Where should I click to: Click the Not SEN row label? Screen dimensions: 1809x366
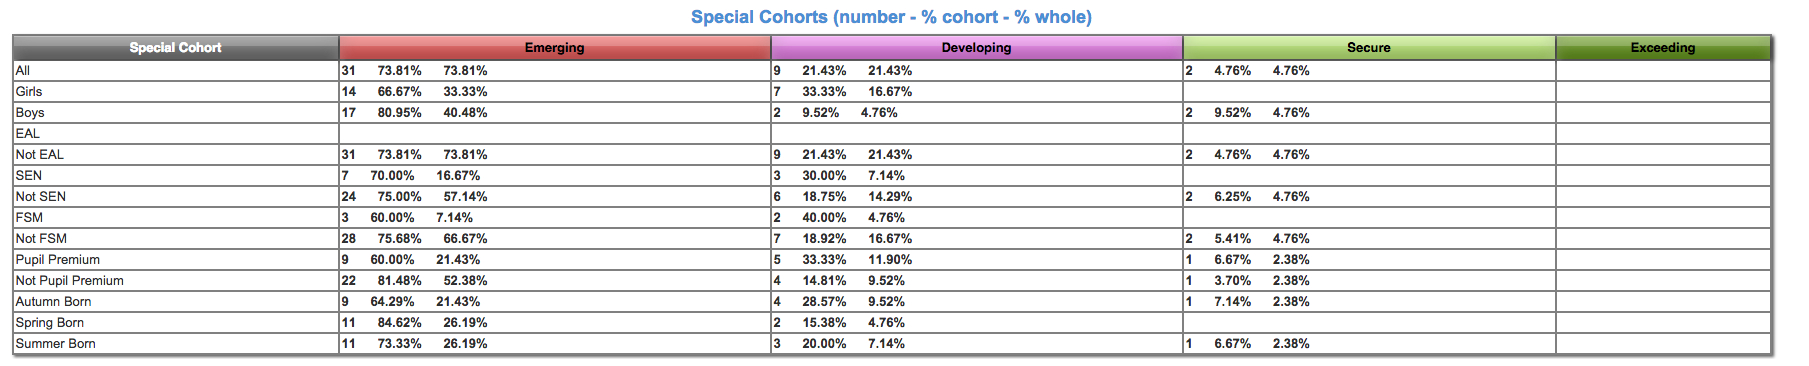pos(41,197)
